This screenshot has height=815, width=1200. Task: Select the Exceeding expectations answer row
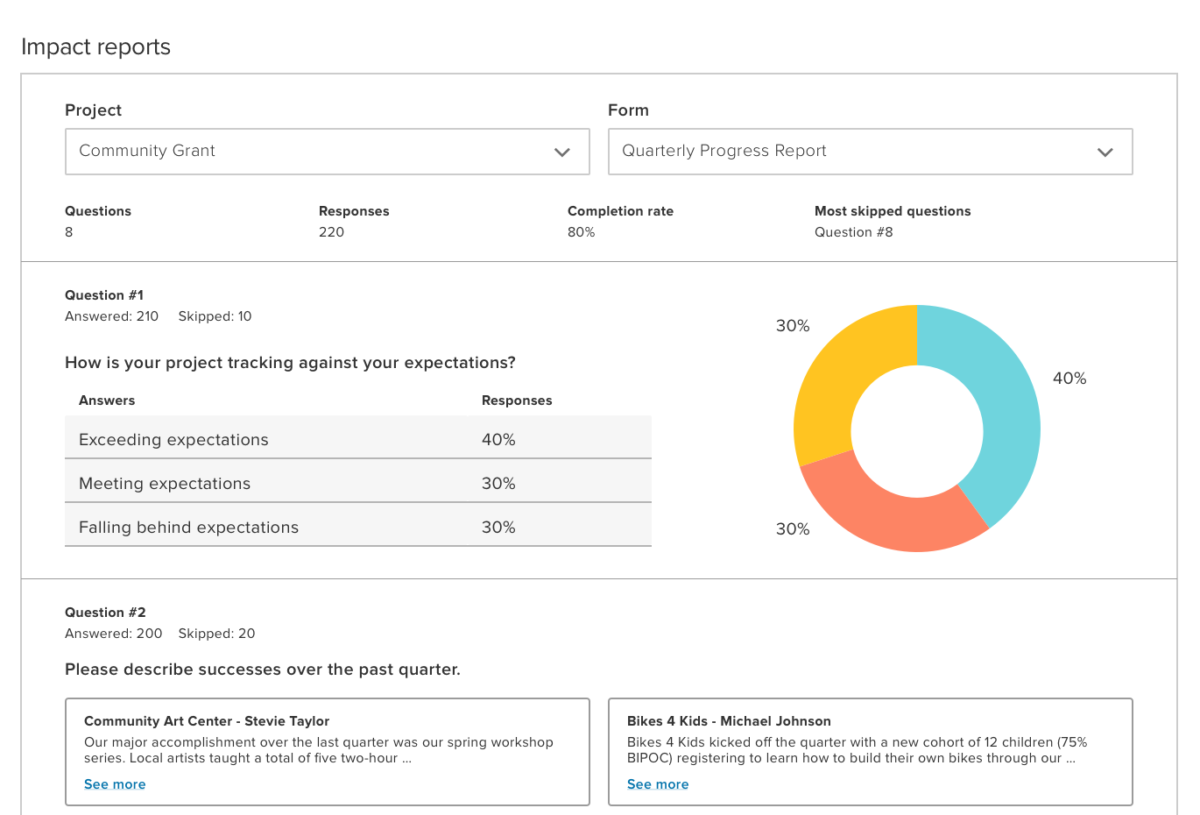click(x=358, y=439)
